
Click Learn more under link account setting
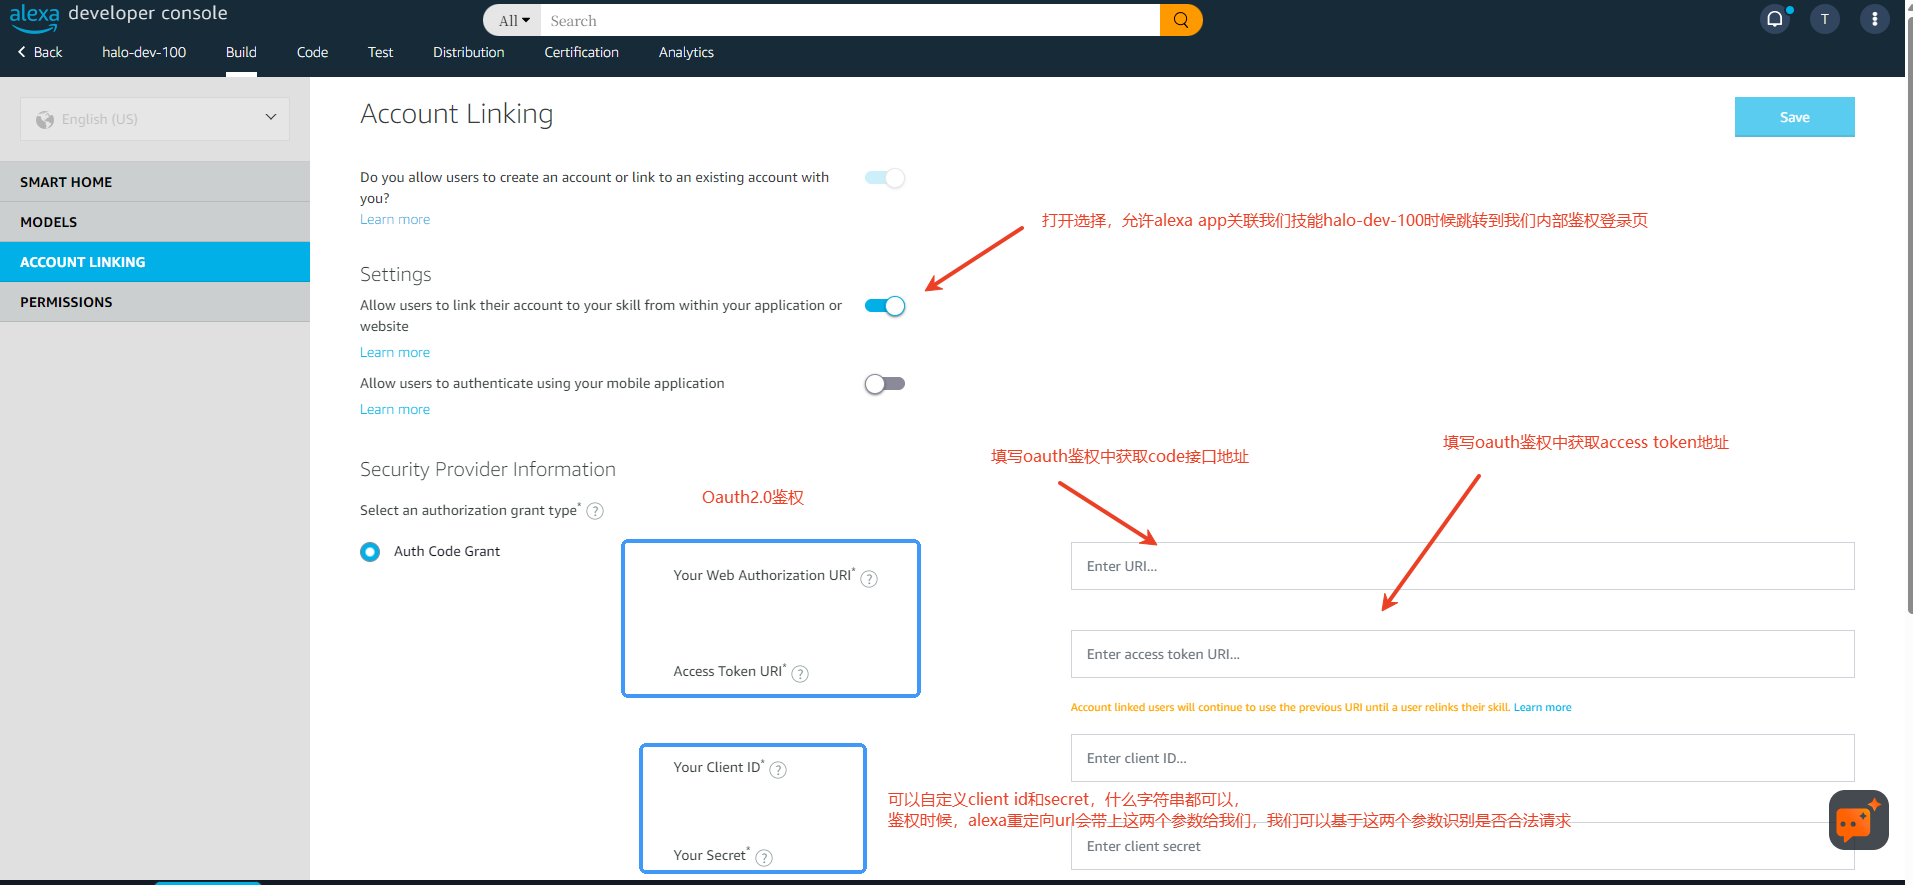coord(395,353)
